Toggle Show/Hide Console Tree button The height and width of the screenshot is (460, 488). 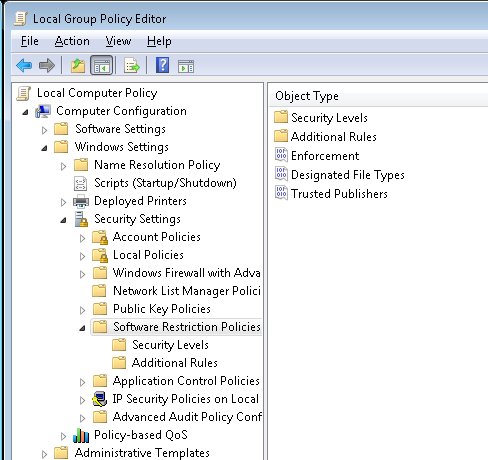101,65
